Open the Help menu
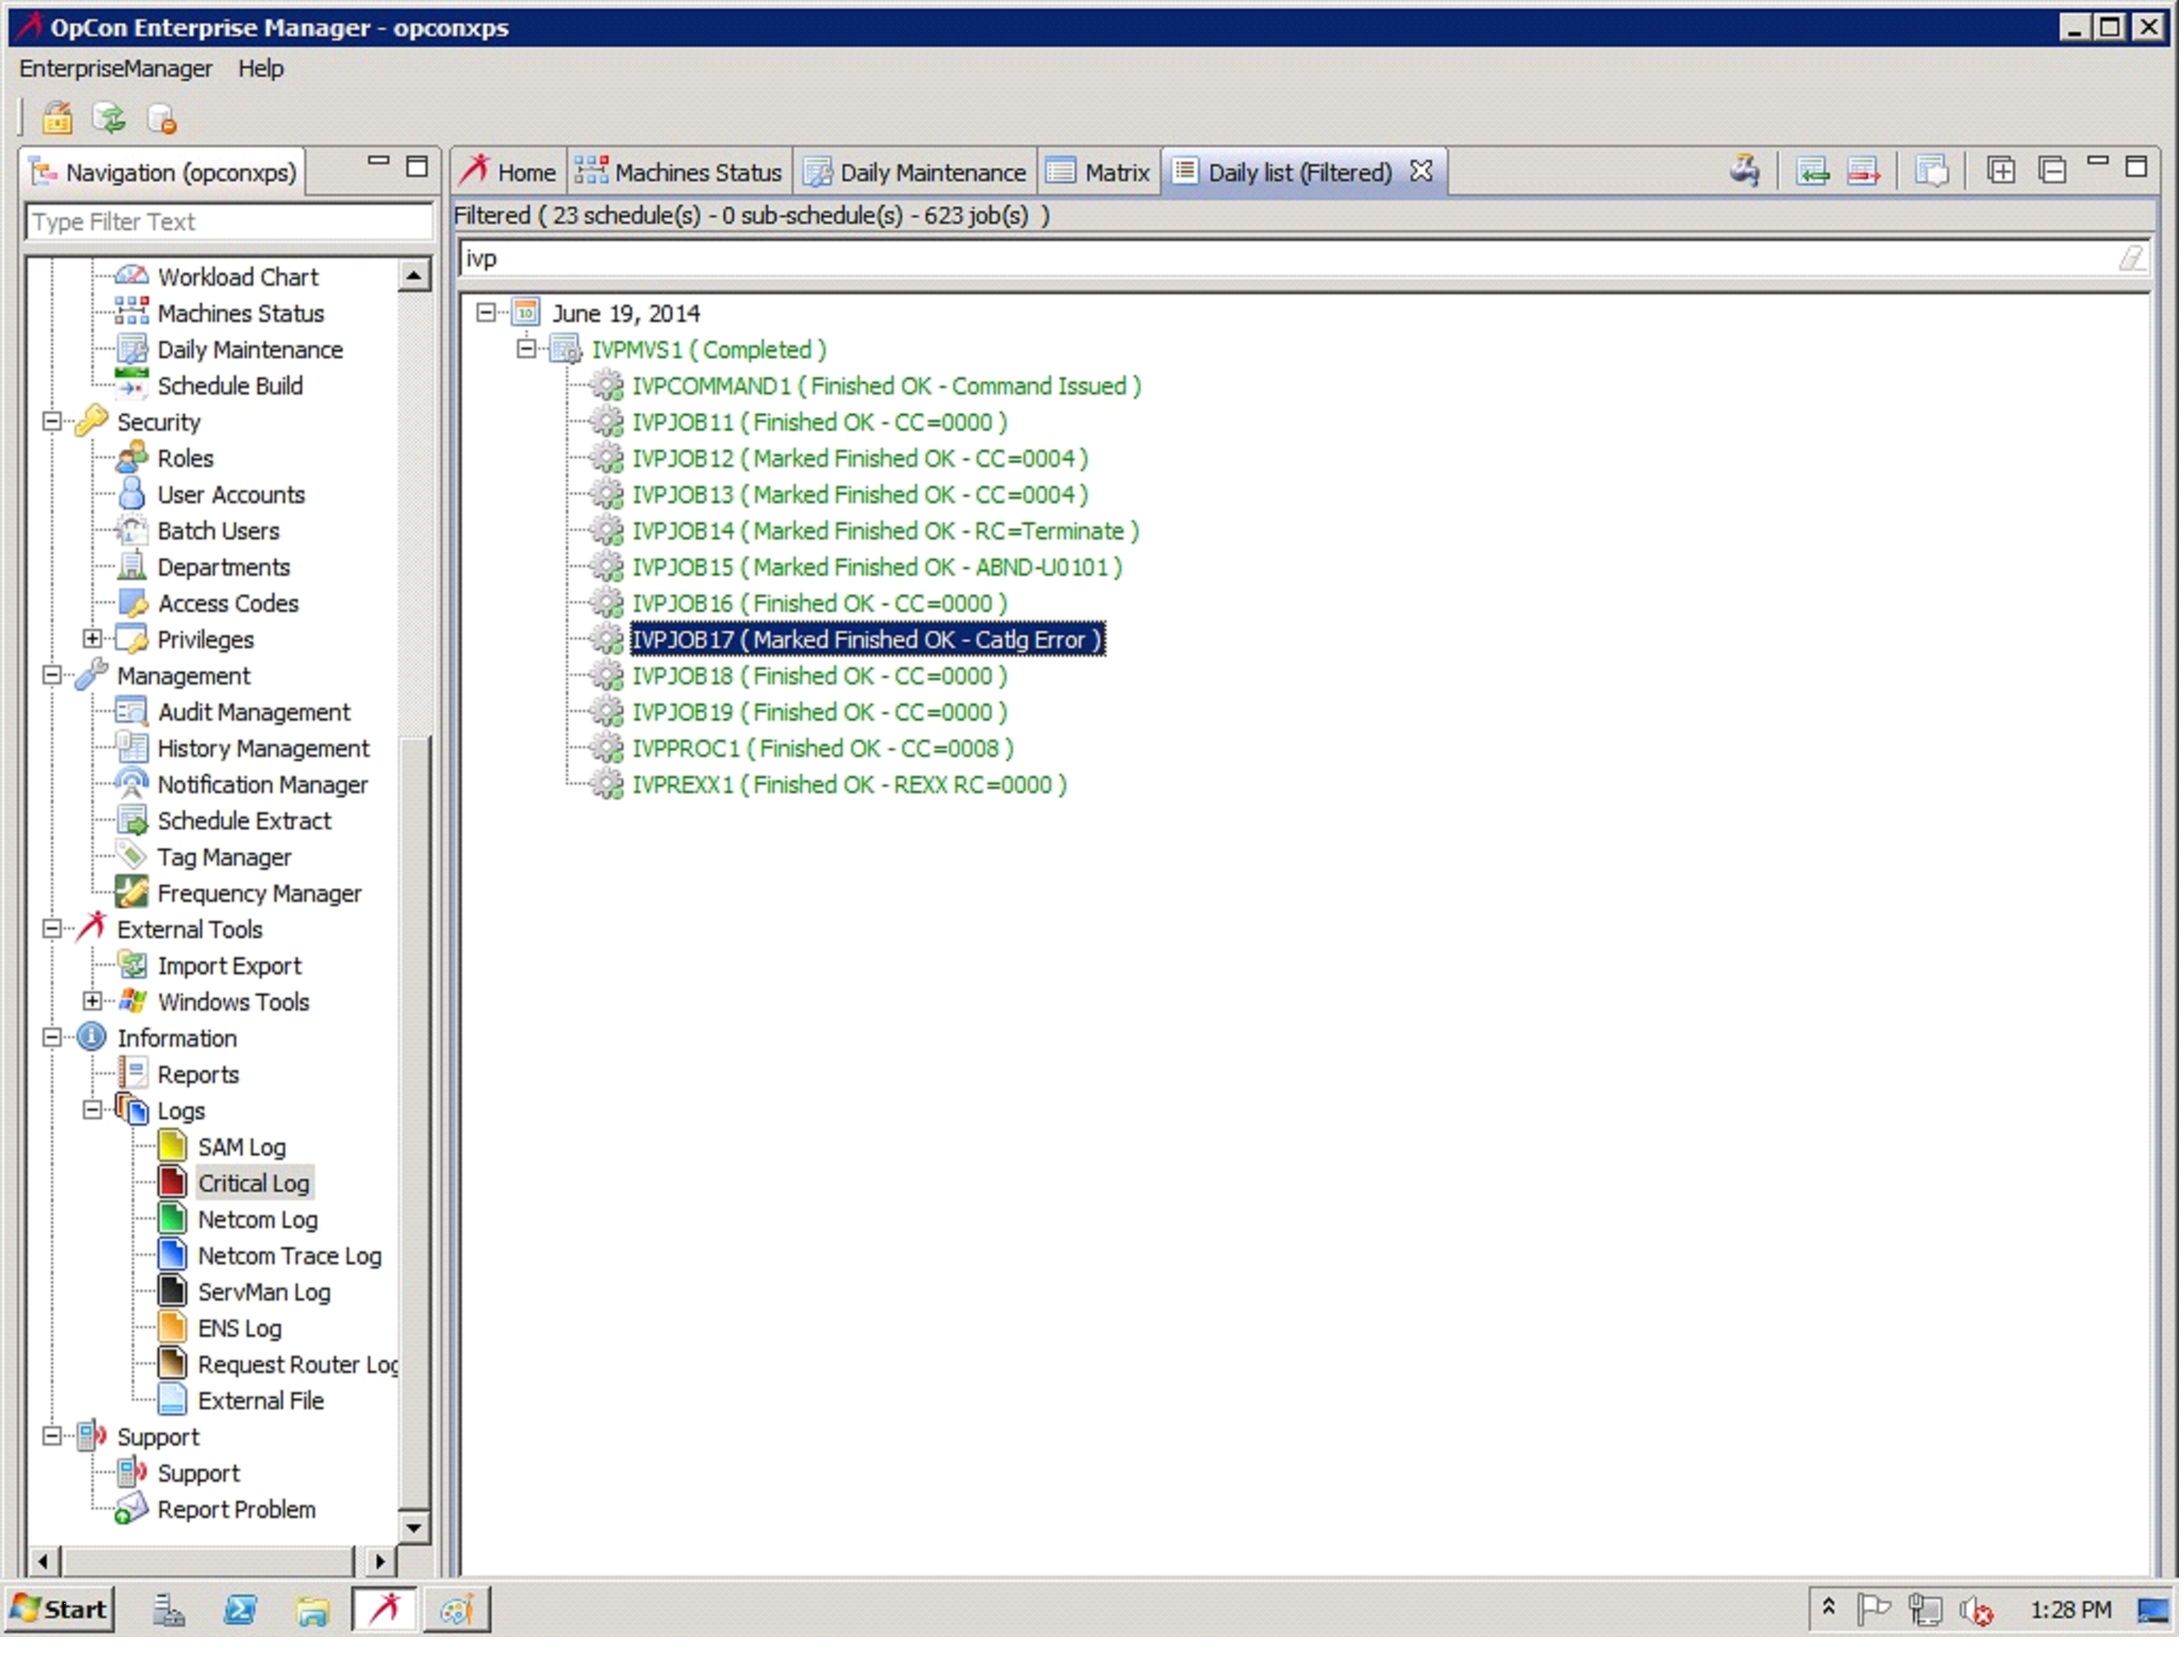 click(261, 69)
